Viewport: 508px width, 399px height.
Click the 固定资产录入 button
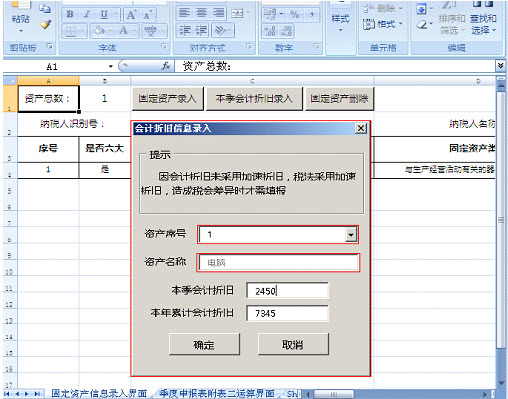pyautogui.click(x=168, y=98)
